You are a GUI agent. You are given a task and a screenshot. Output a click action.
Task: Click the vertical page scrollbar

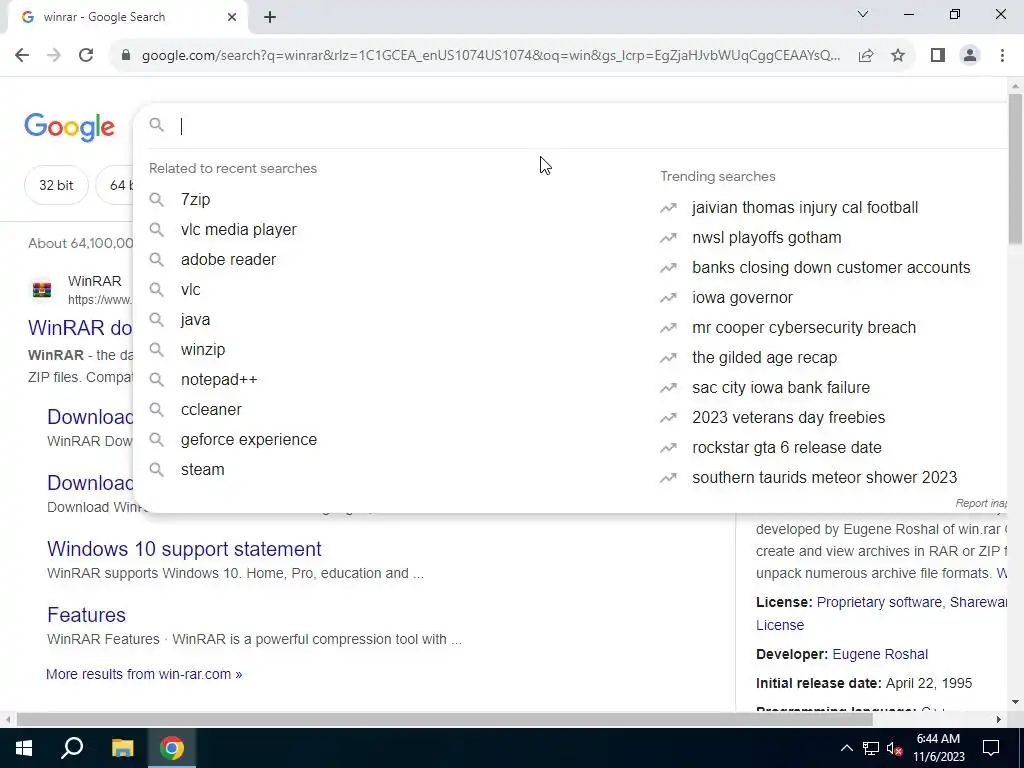(x=1015, y=169)
